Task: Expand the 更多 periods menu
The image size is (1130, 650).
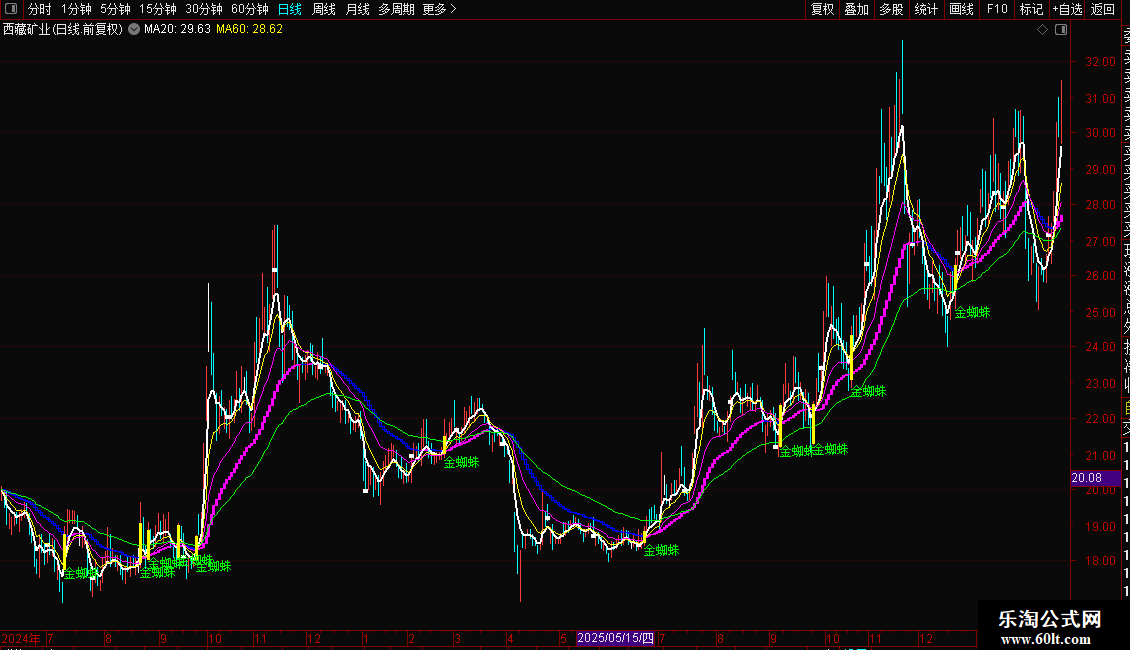Action: pos(440,9)
